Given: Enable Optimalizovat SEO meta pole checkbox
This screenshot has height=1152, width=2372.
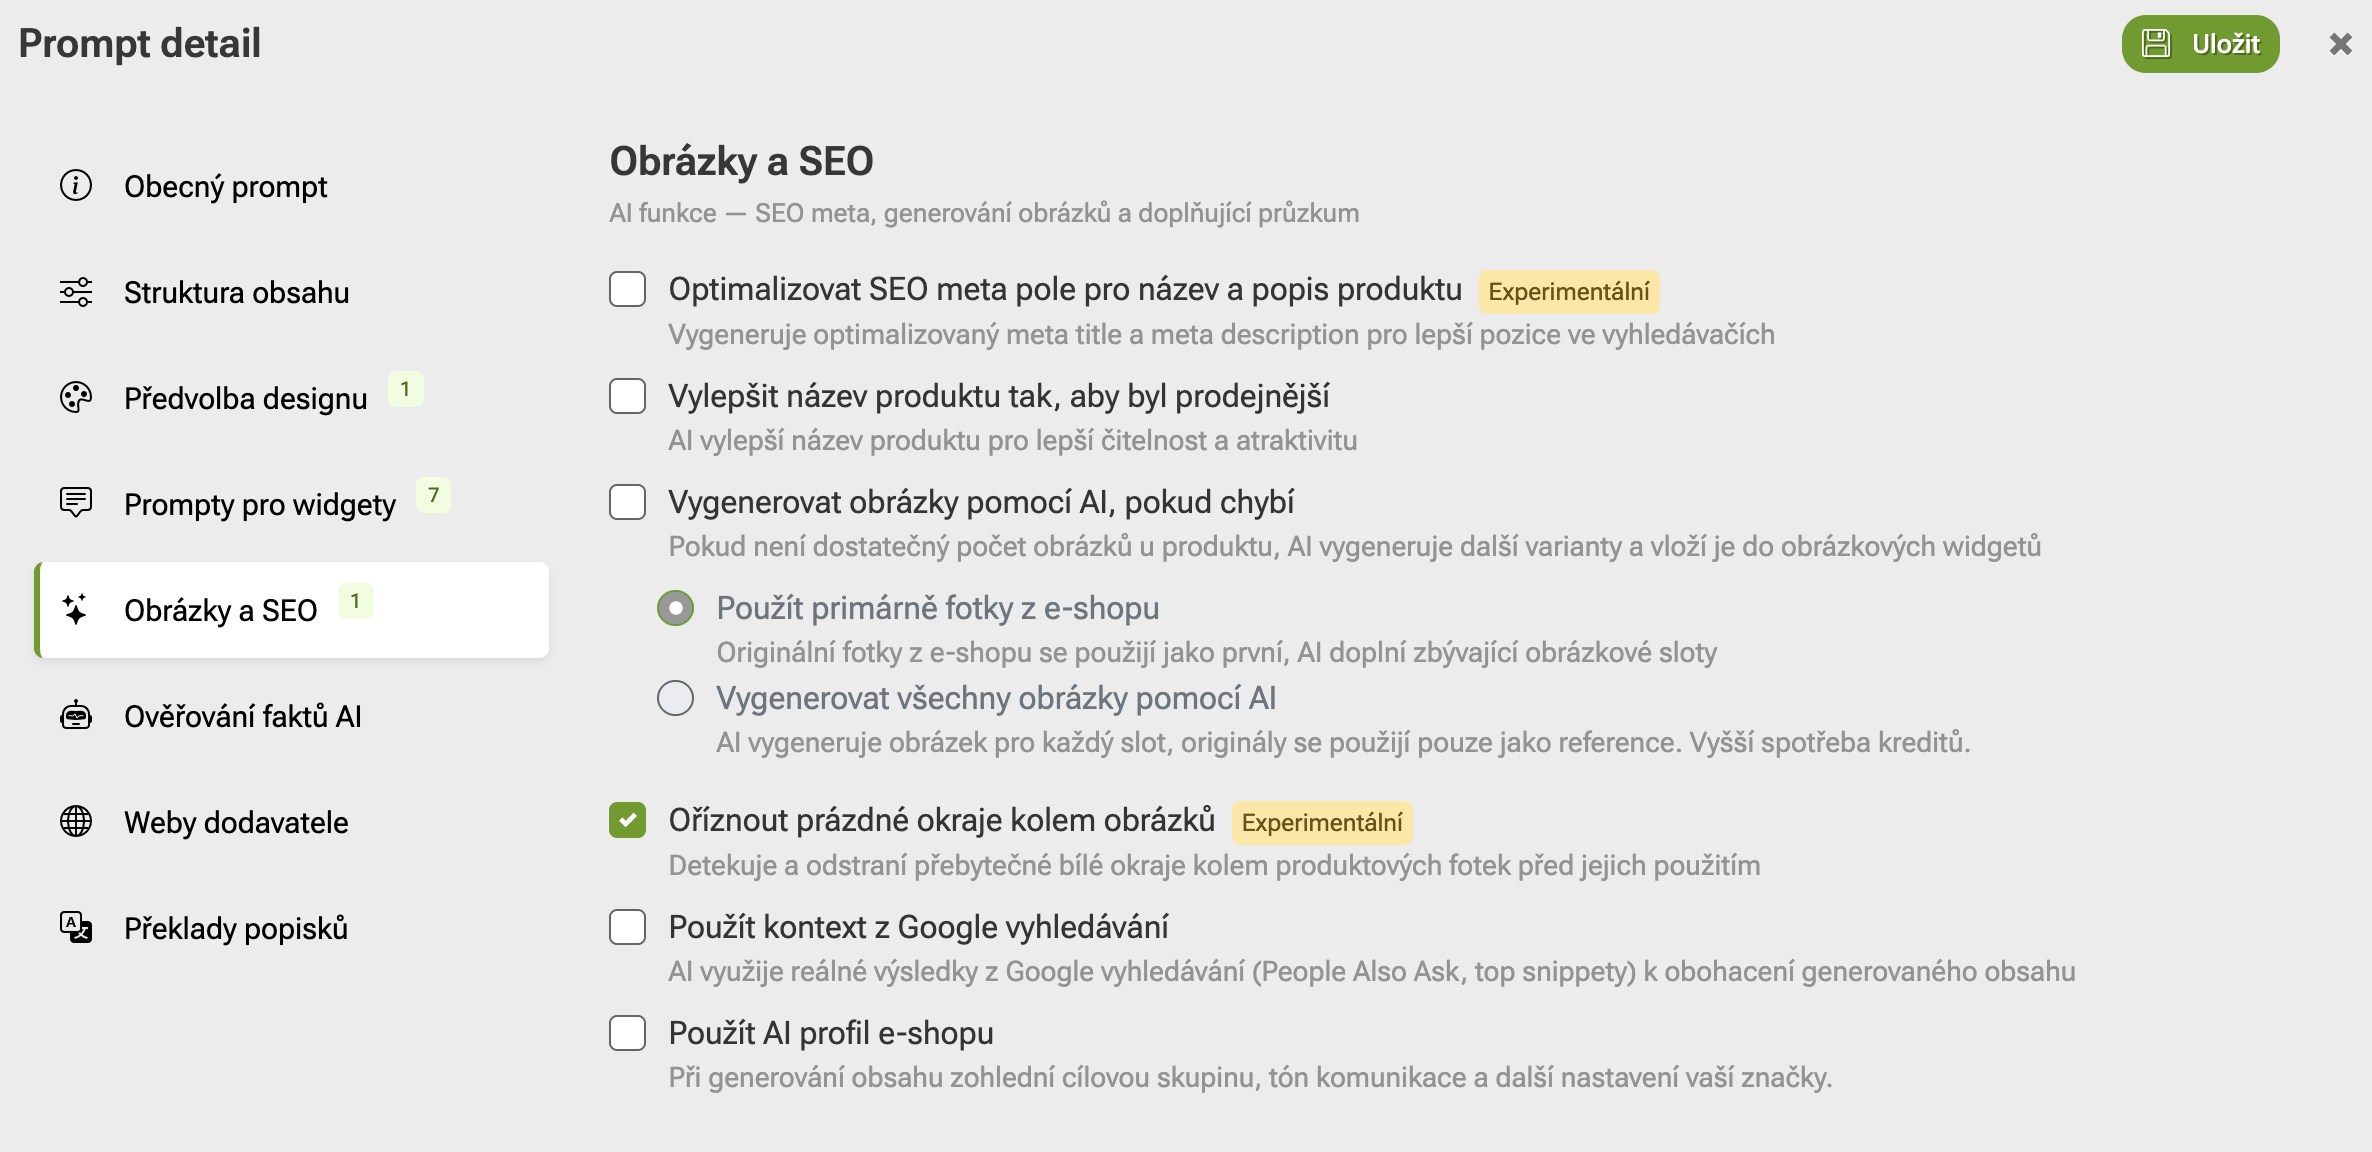Looking at the screenshot, I should (628, 290).
